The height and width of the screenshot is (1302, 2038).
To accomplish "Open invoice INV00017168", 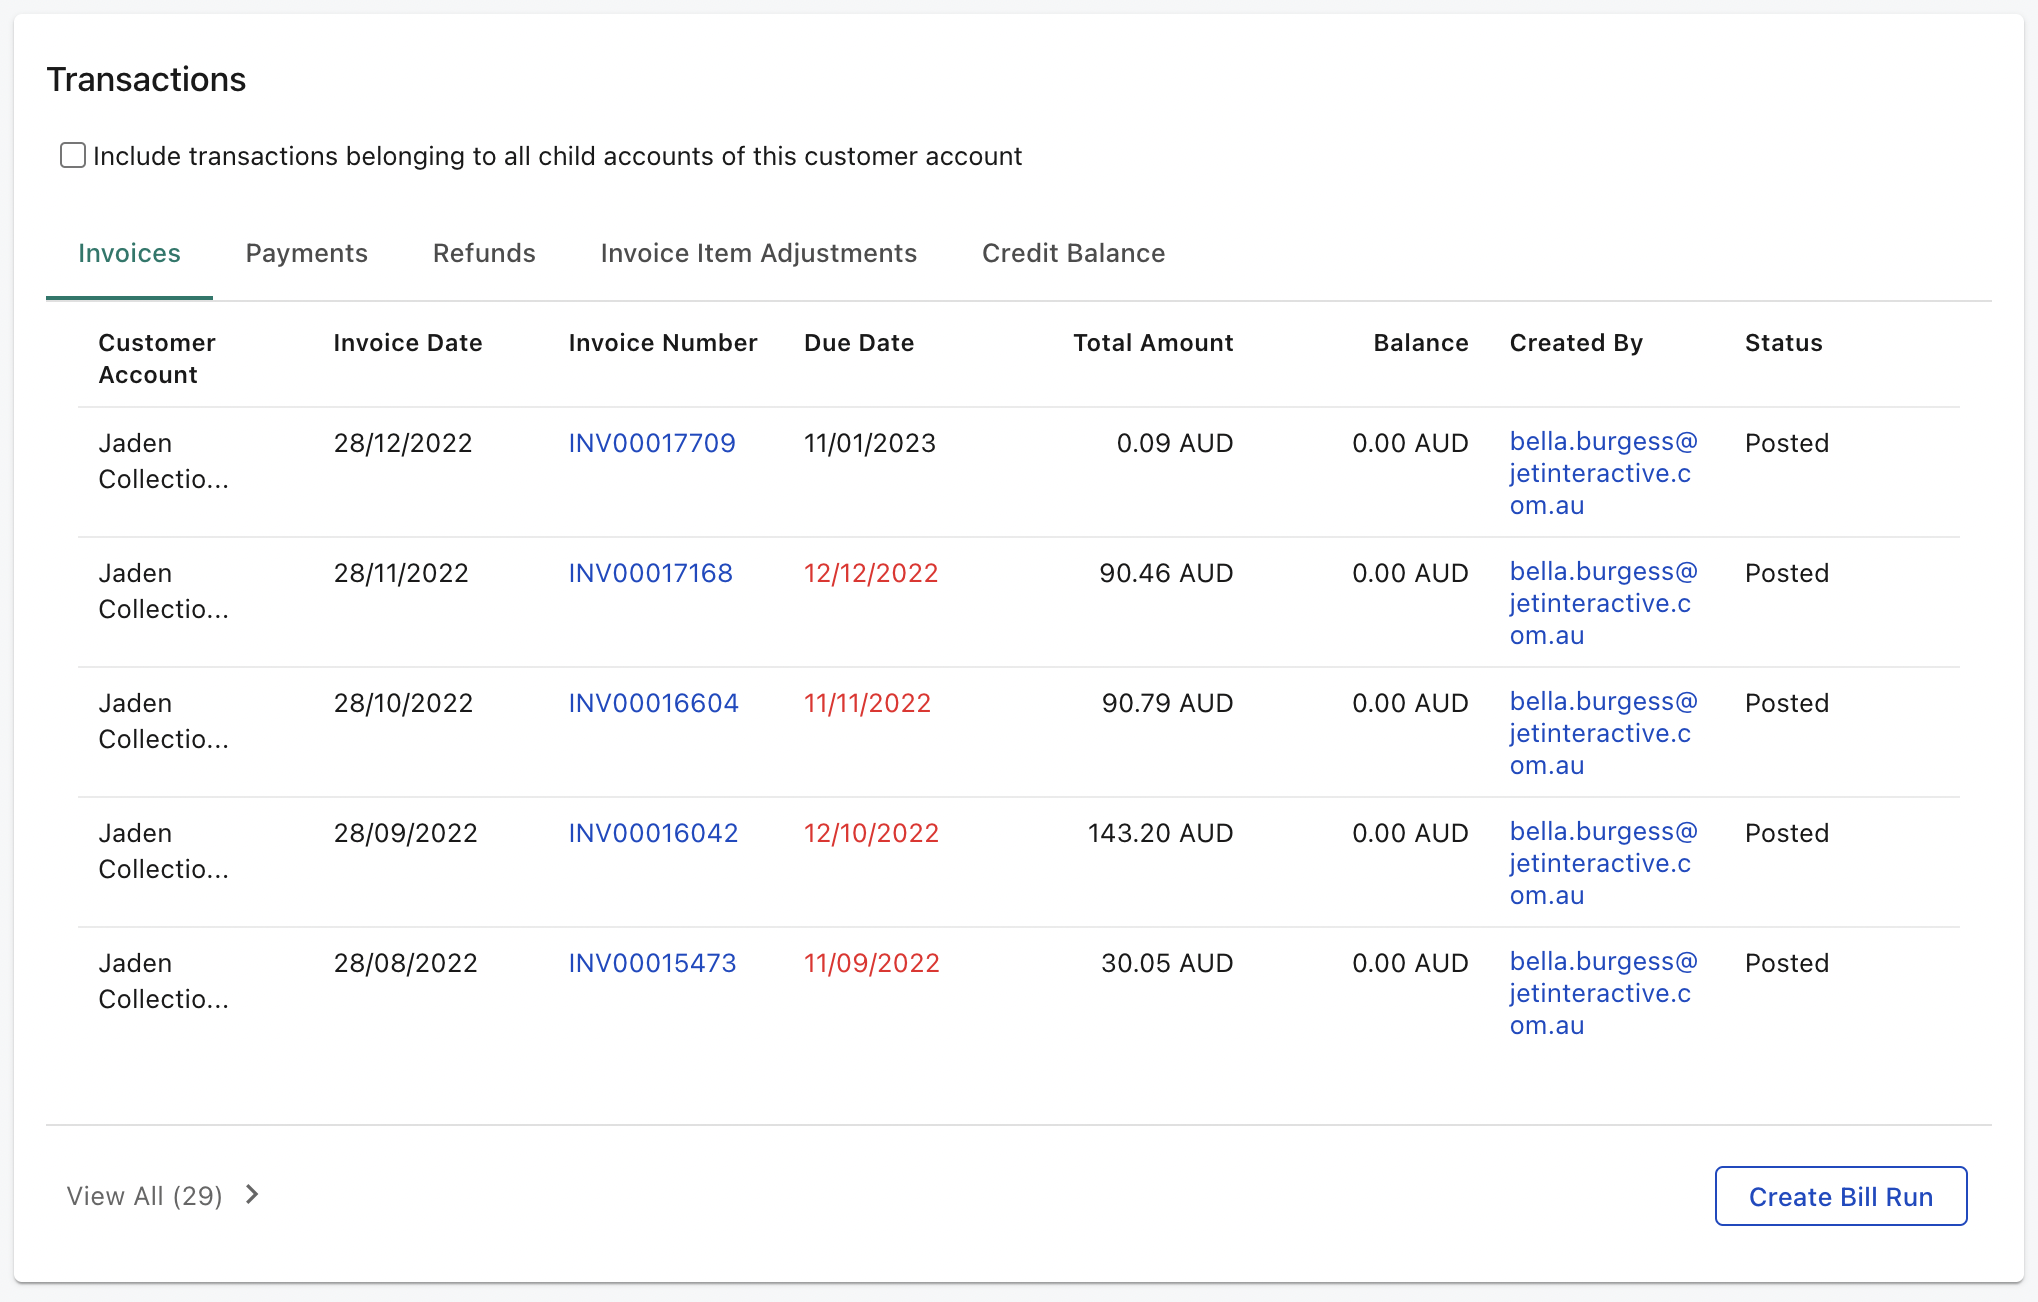I will click(x=651, y=573).
